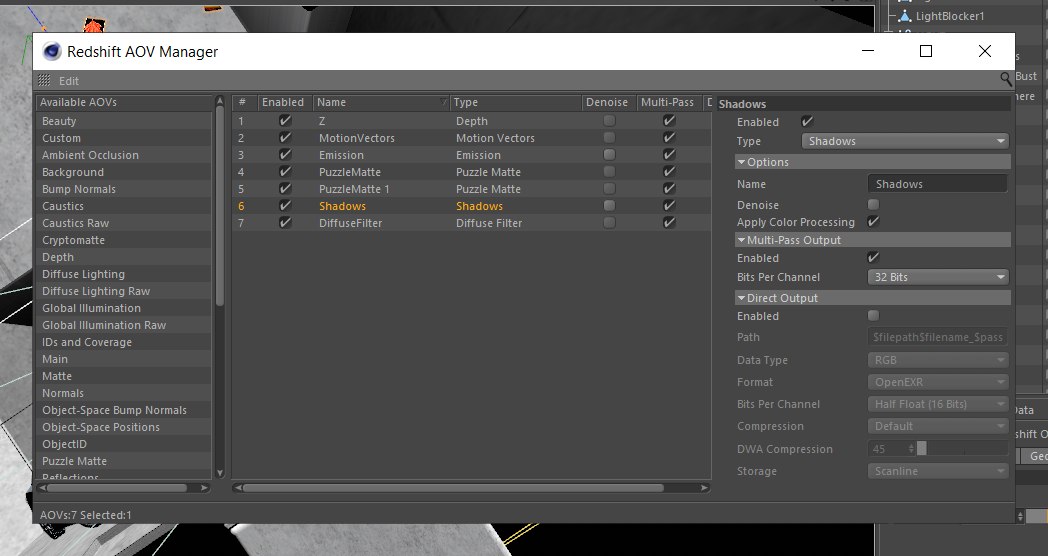Toggle Apply Color Processing checkbox

point(873,222)
